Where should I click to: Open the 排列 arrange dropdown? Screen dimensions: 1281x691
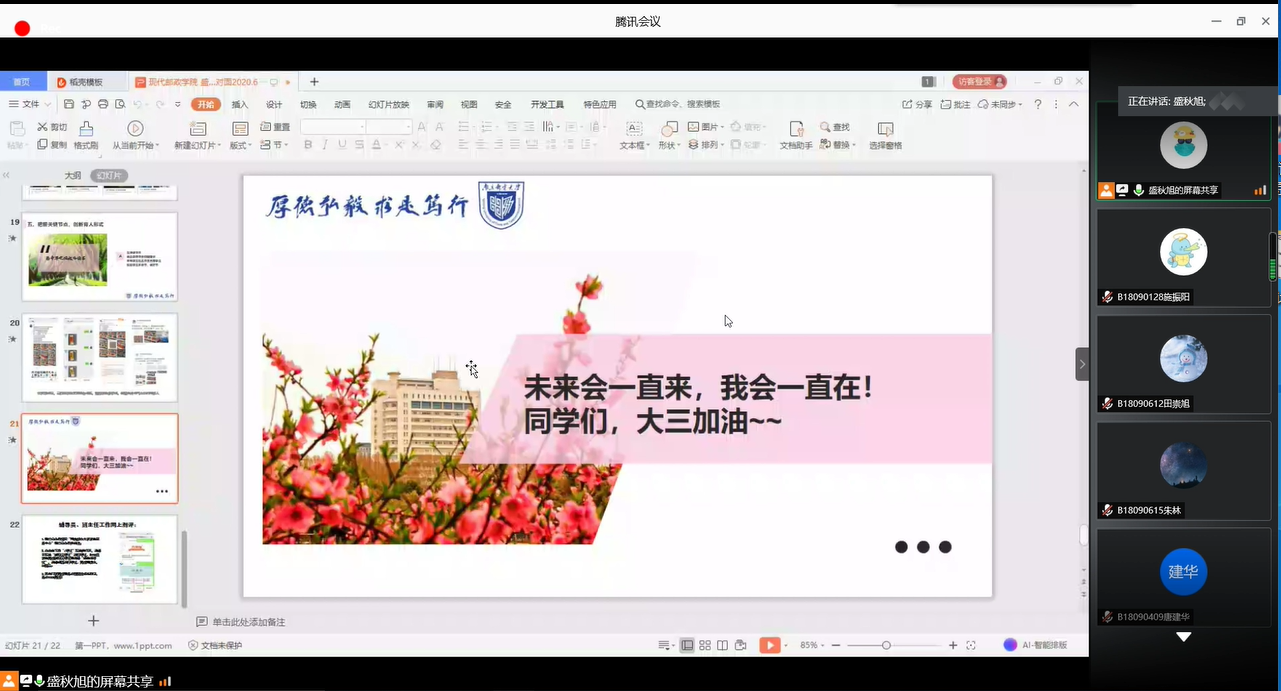[x=706, y=145]
